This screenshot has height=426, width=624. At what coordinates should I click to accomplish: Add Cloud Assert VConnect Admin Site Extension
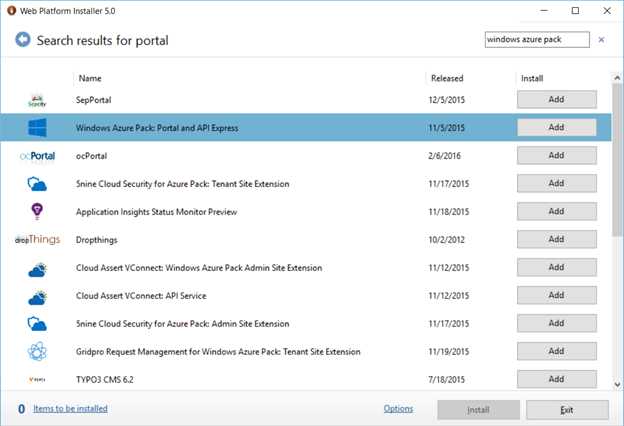(x=557, y=267)
